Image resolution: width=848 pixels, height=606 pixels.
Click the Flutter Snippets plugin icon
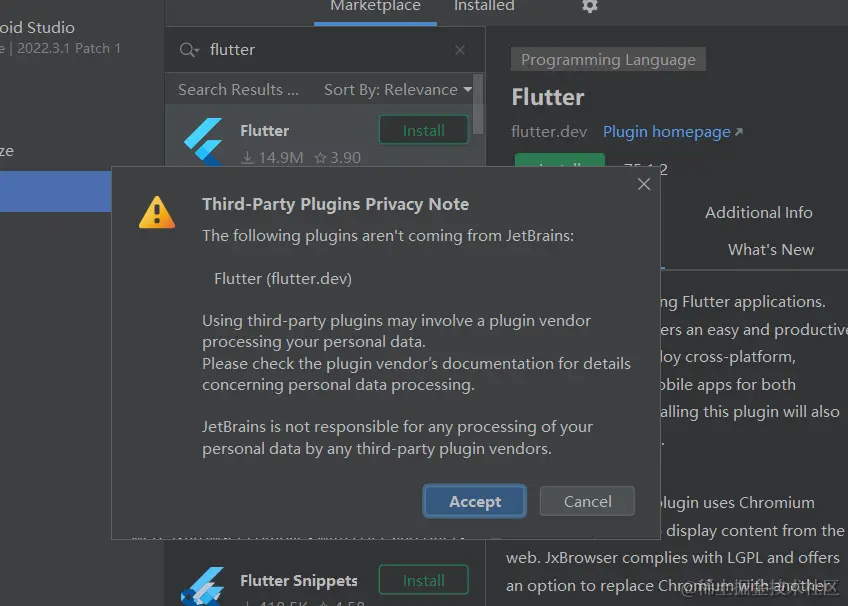coord(205,585)
